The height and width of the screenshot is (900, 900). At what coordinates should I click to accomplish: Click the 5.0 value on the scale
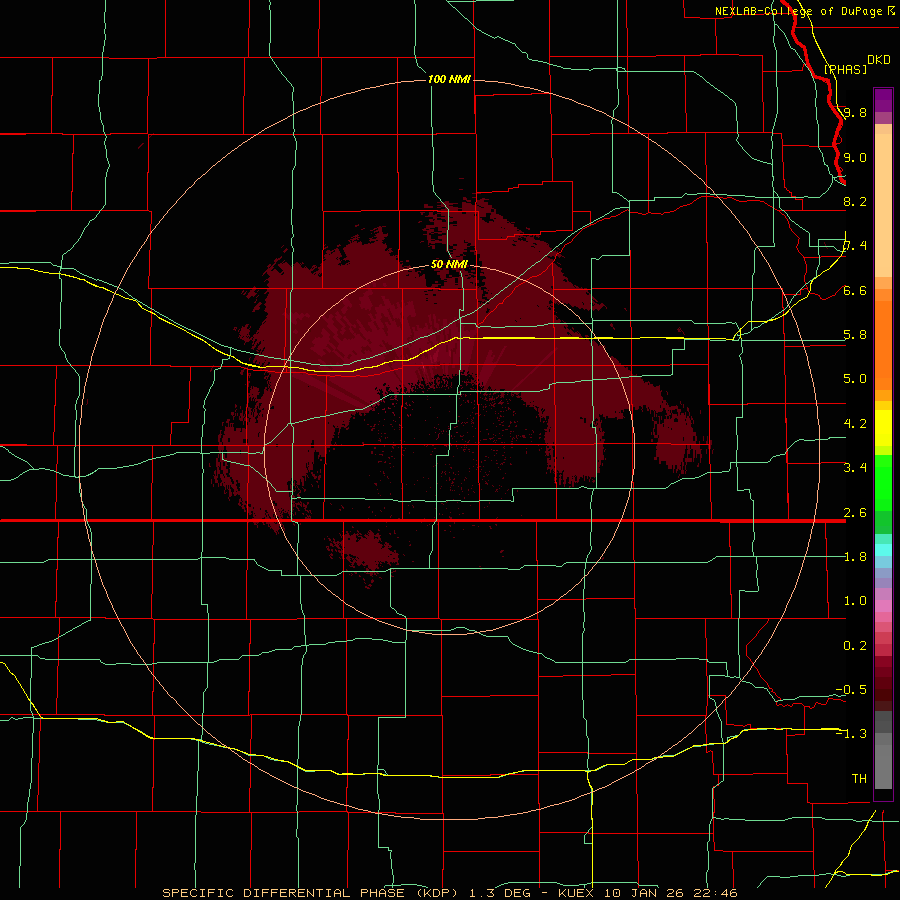(855, 379)
